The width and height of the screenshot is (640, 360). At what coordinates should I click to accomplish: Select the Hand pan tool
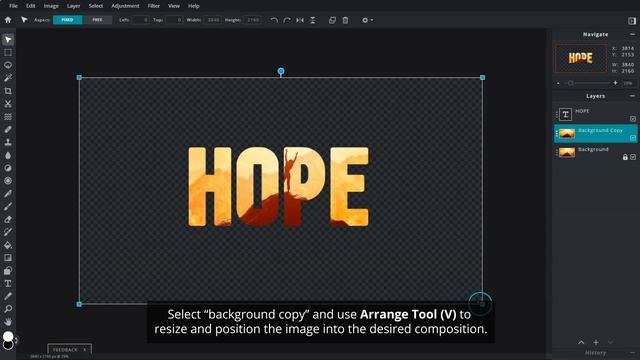click(8, 322)
